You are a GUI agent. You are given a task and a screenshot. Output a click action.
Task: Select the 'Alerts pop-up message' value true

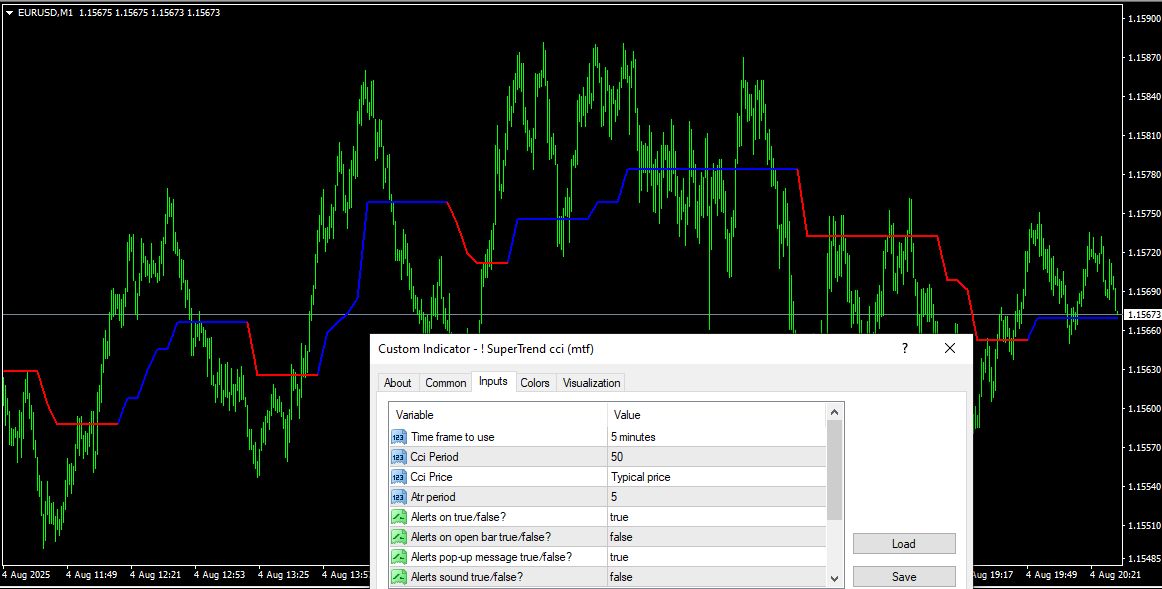click(x=619, y=557)
